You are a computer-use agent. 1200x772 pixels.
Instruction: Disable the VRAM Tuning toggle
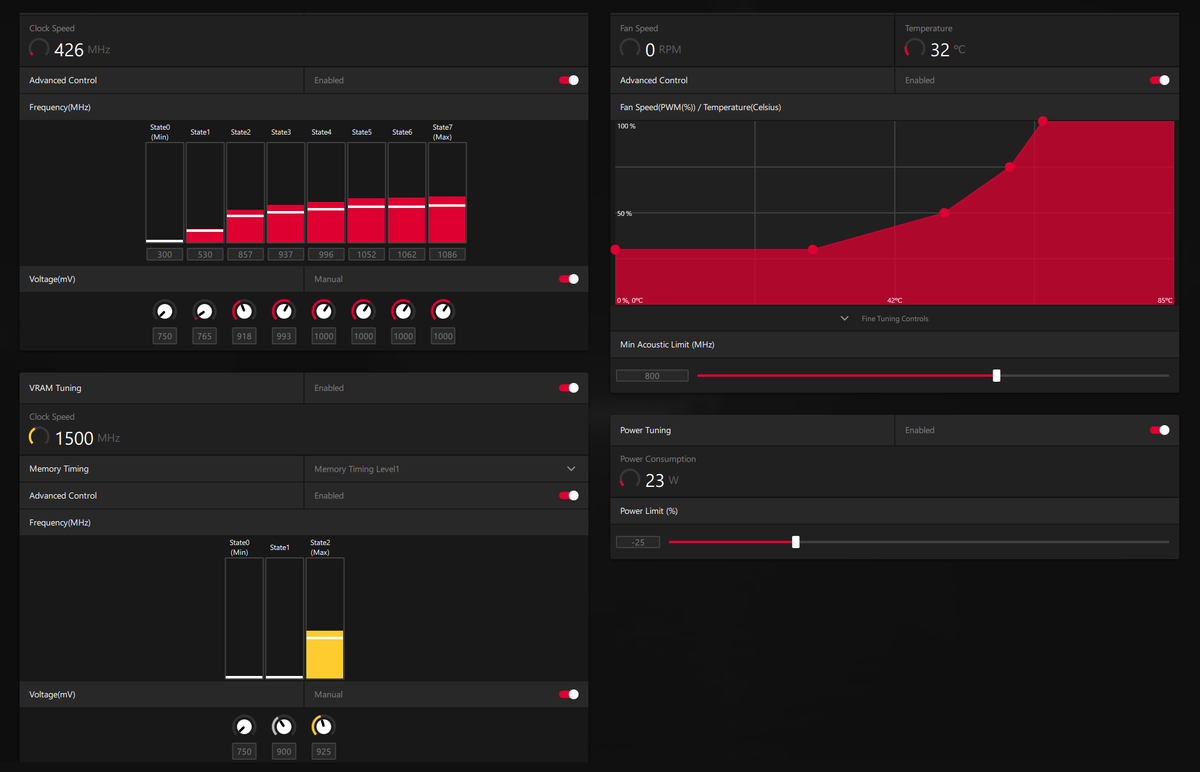click(569, 388)
